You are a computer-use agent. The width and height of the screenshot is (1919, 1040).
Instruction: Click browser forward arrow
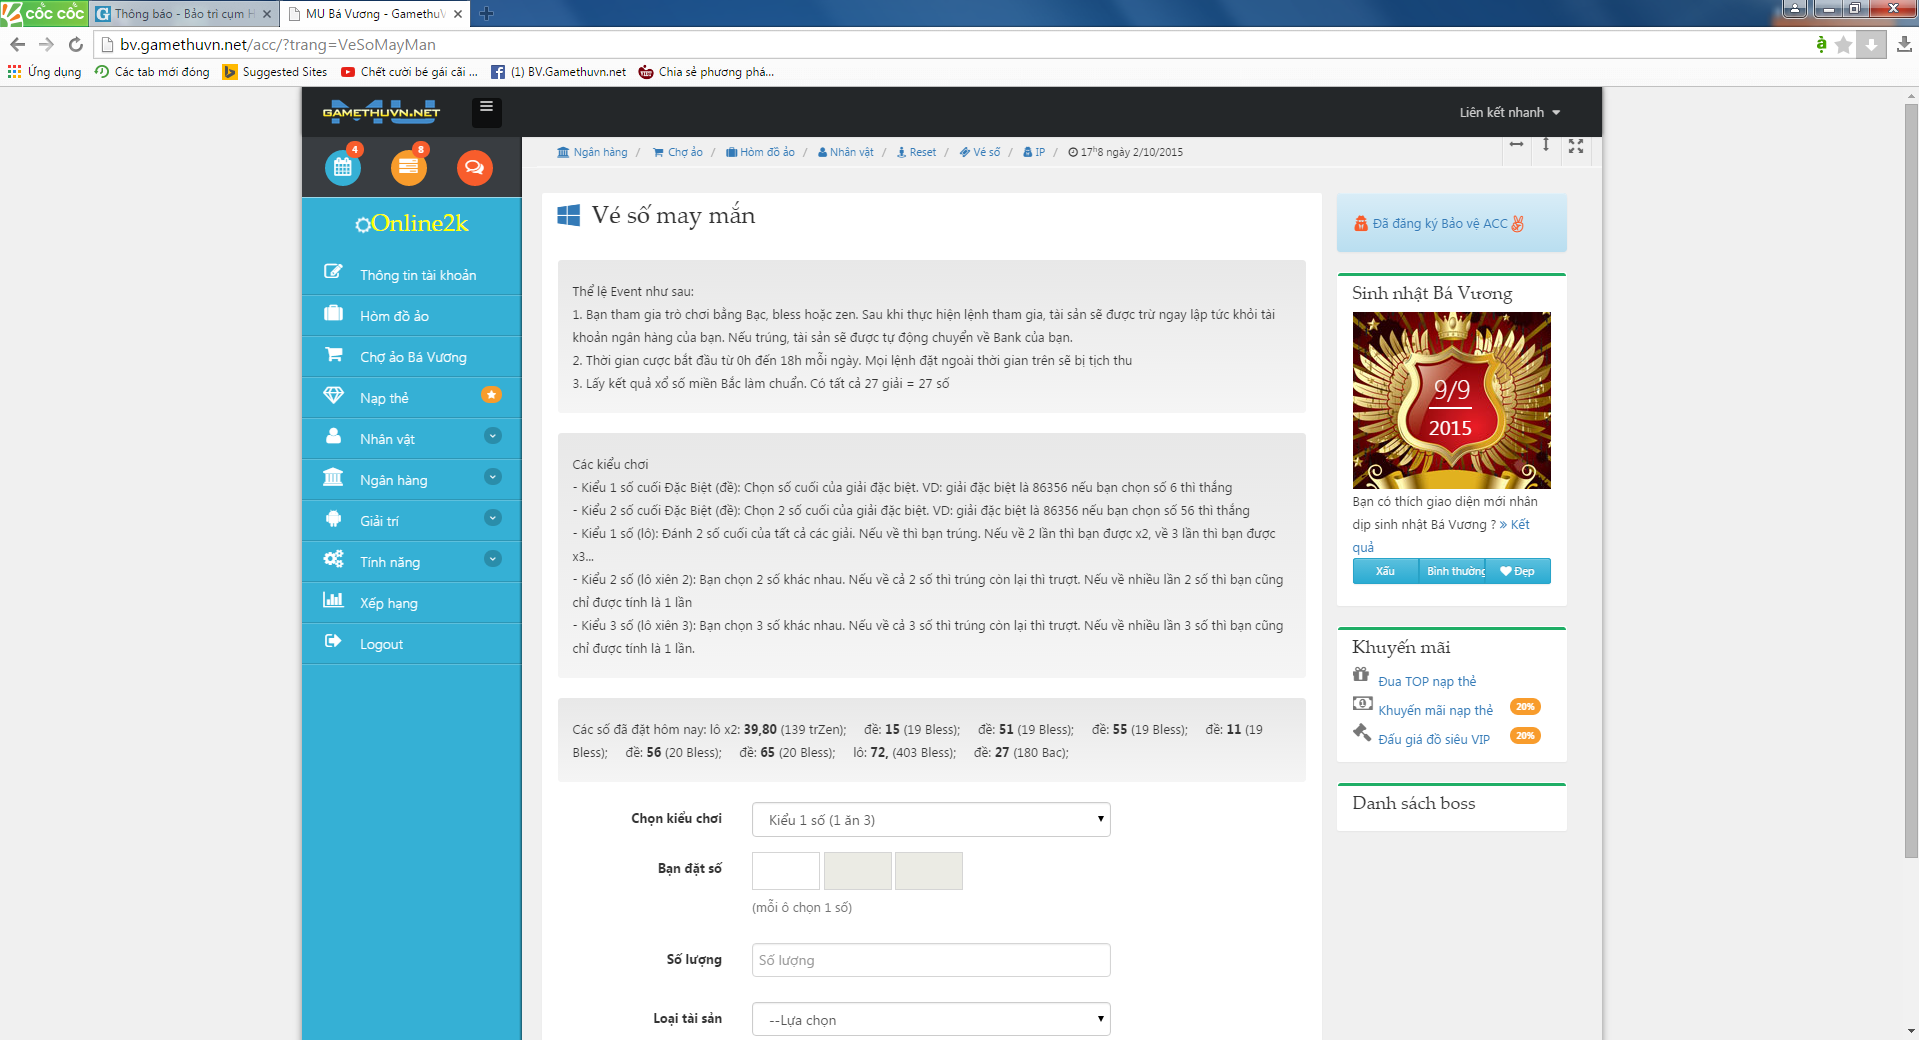click(46, 44)
